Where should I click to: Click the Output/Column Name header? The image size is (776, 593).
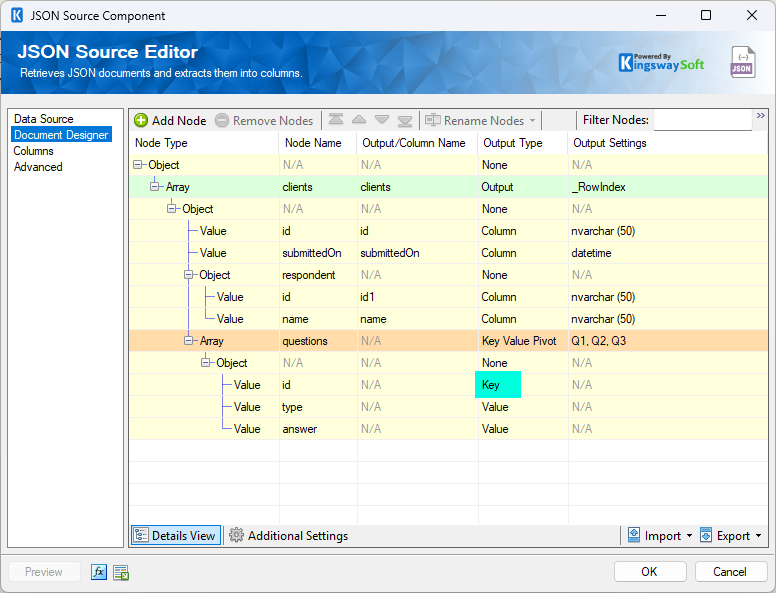417,143
